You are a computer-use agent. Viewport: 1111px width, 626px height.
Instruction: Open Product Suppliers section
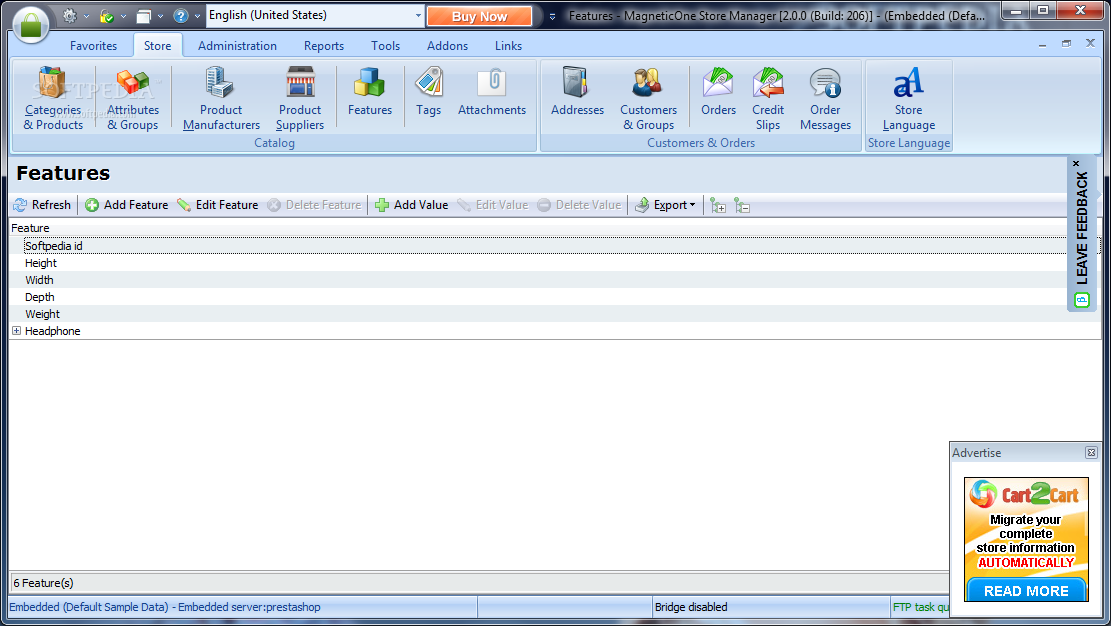(x=300, y=99)
